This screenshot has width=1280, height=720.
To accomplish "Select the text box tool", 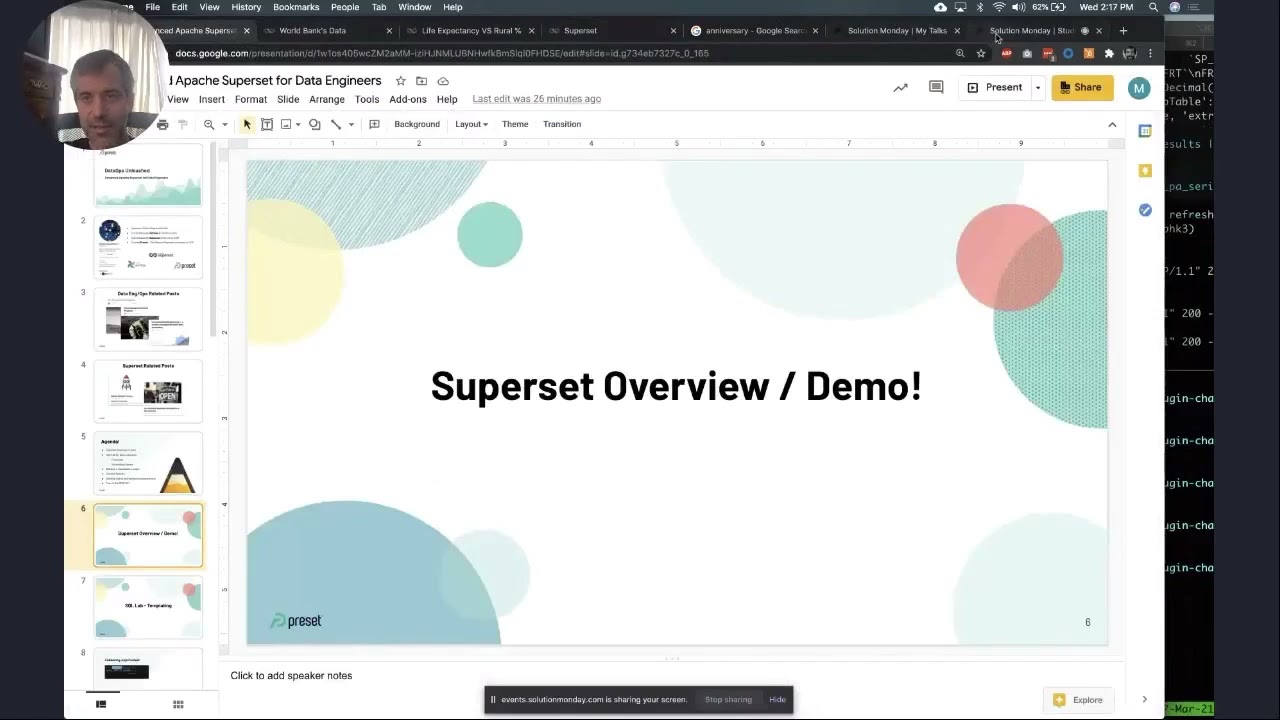I will point(267,124).
